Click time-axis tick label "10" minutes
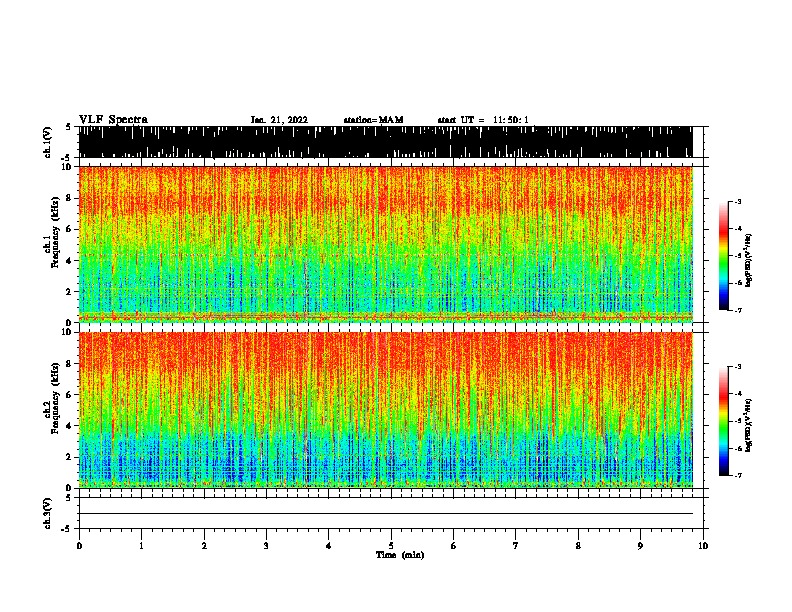The image size is (792, 612). pos(703,545)
